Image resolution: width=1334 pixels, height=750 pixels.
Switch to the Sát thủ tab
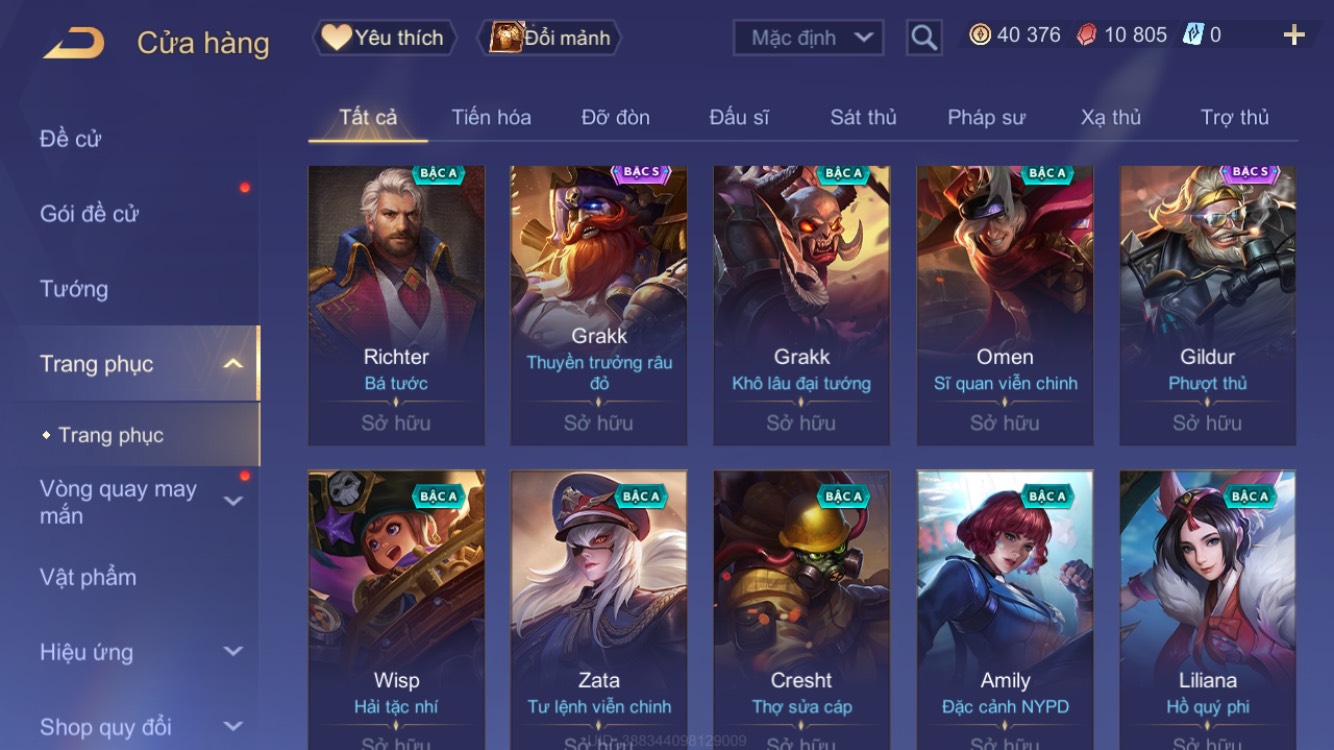863,117
